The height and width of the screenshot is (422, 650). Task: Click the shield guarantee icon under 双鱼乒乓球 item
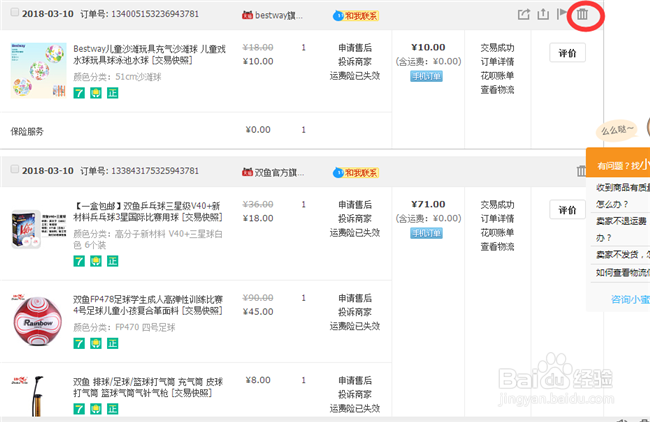(96, 261)
